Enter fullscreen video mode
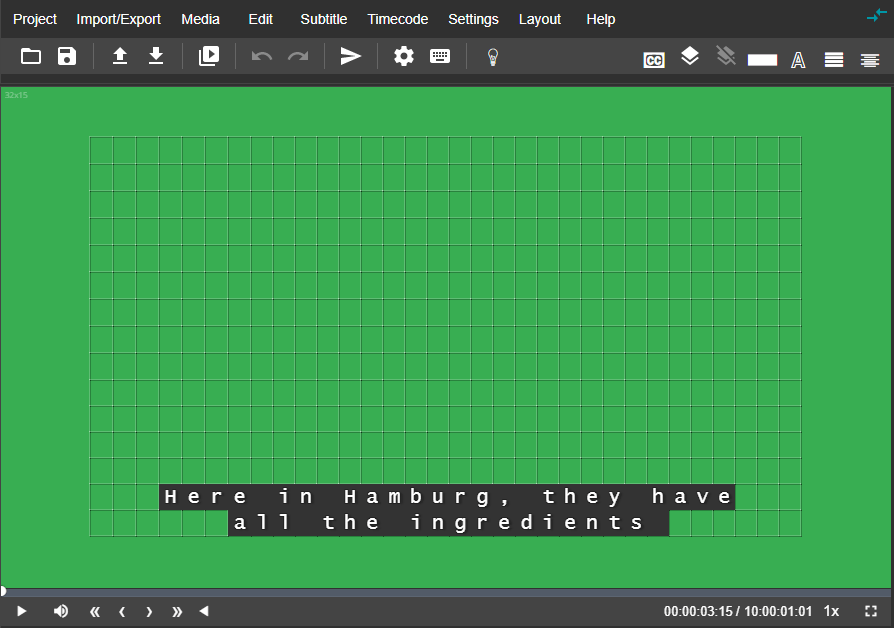The image size is (894, 628). [870, 611]
